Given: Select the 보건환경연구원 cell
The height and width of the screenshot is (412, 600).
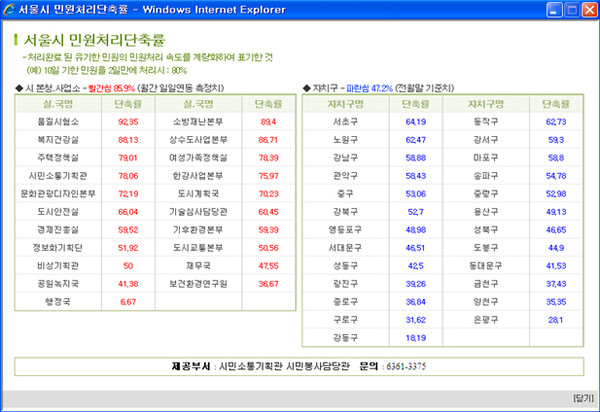Looking at the screenshot, I should tap(198, 283).
